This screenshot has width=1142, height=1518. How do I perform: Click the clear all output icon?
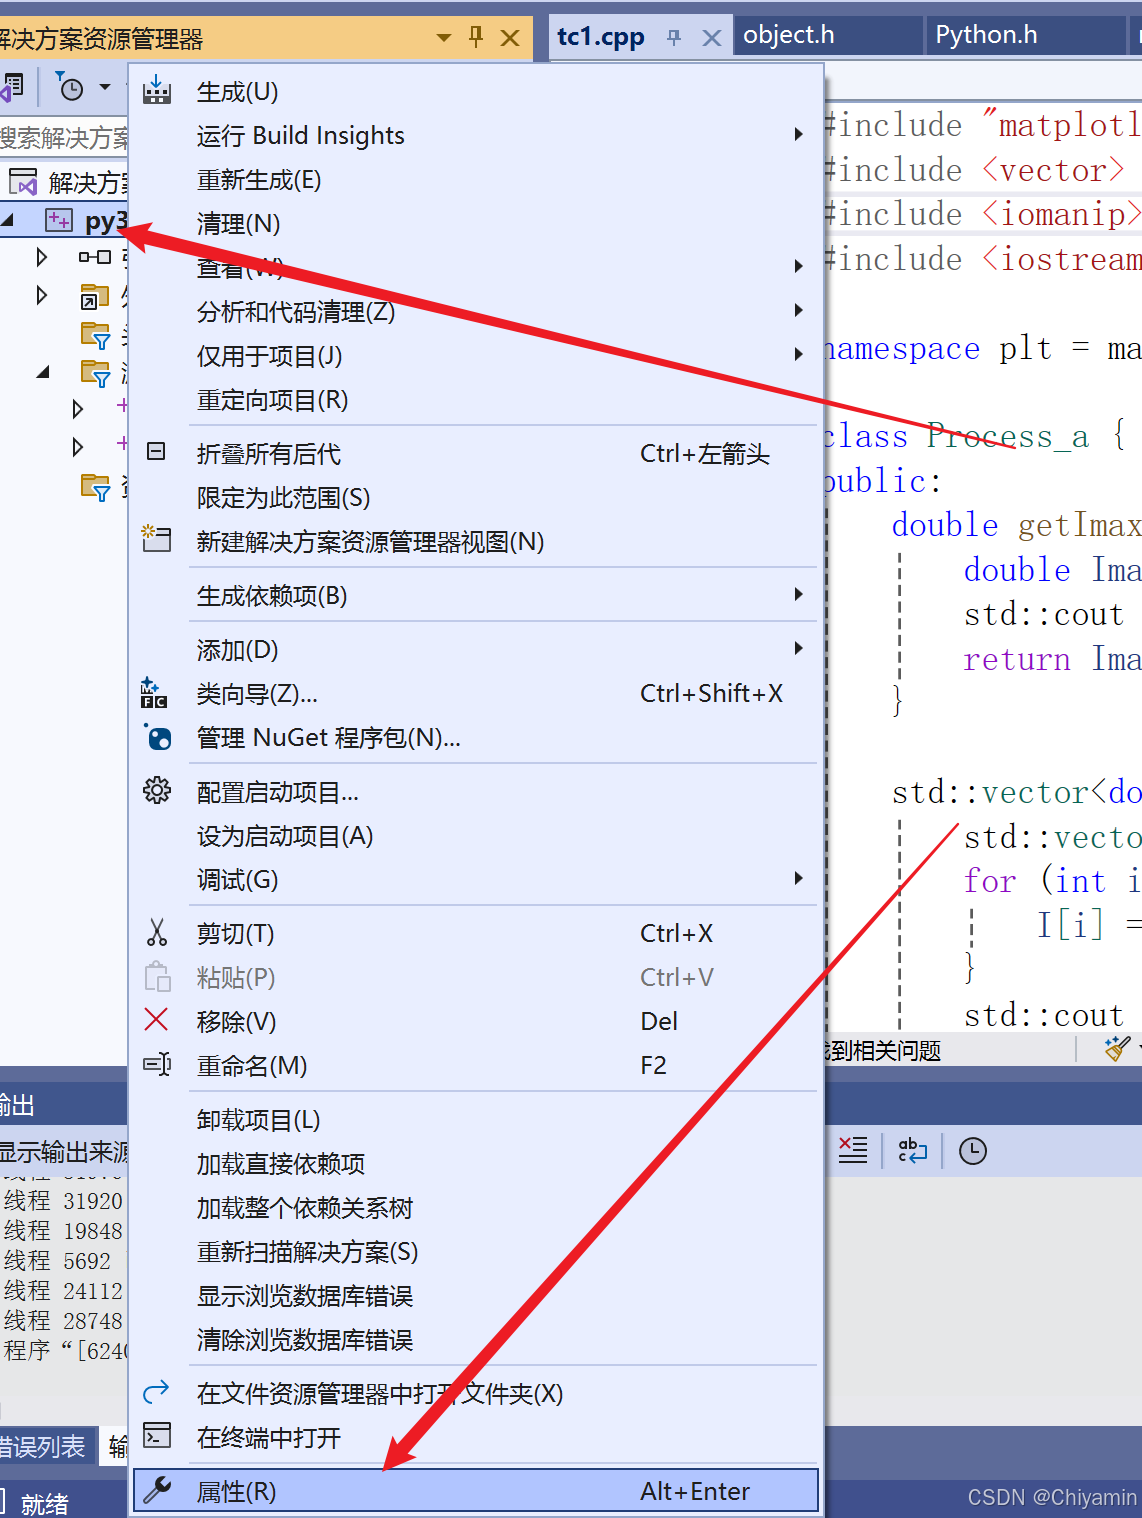click(x=853, y=1151)
